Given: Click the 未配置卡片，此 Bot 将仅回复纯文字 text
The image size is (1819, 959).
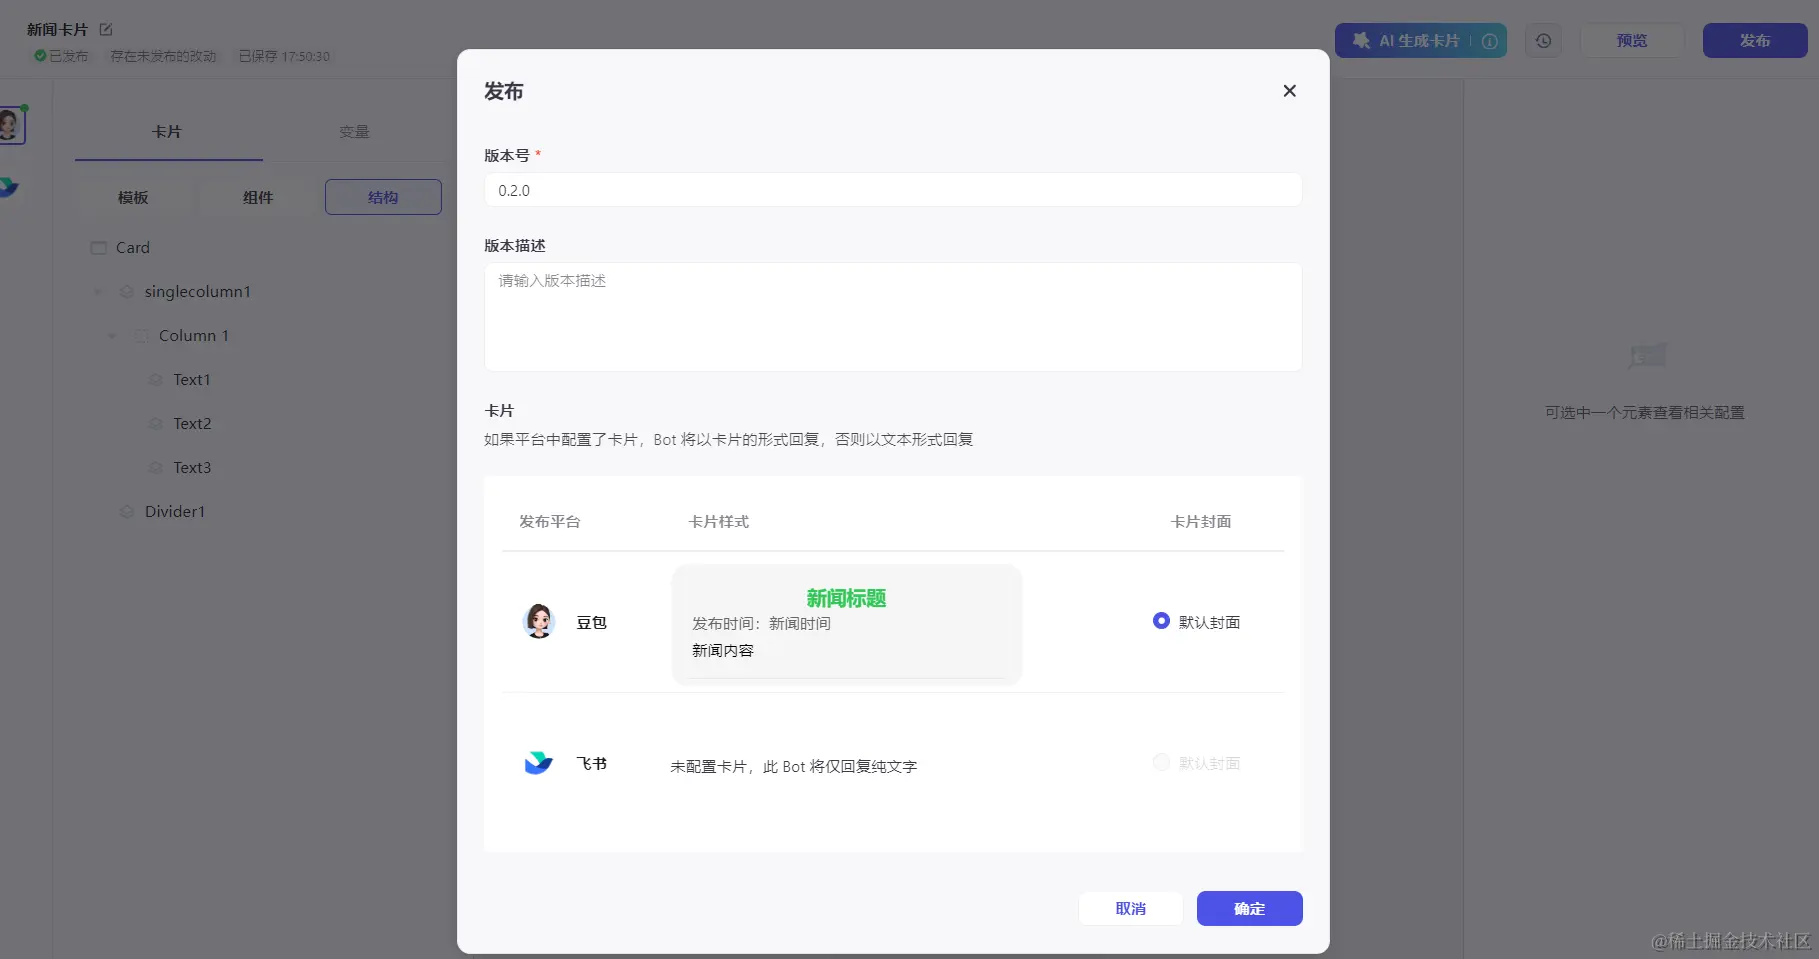Looking at the screenshot, I should [794, 767].
